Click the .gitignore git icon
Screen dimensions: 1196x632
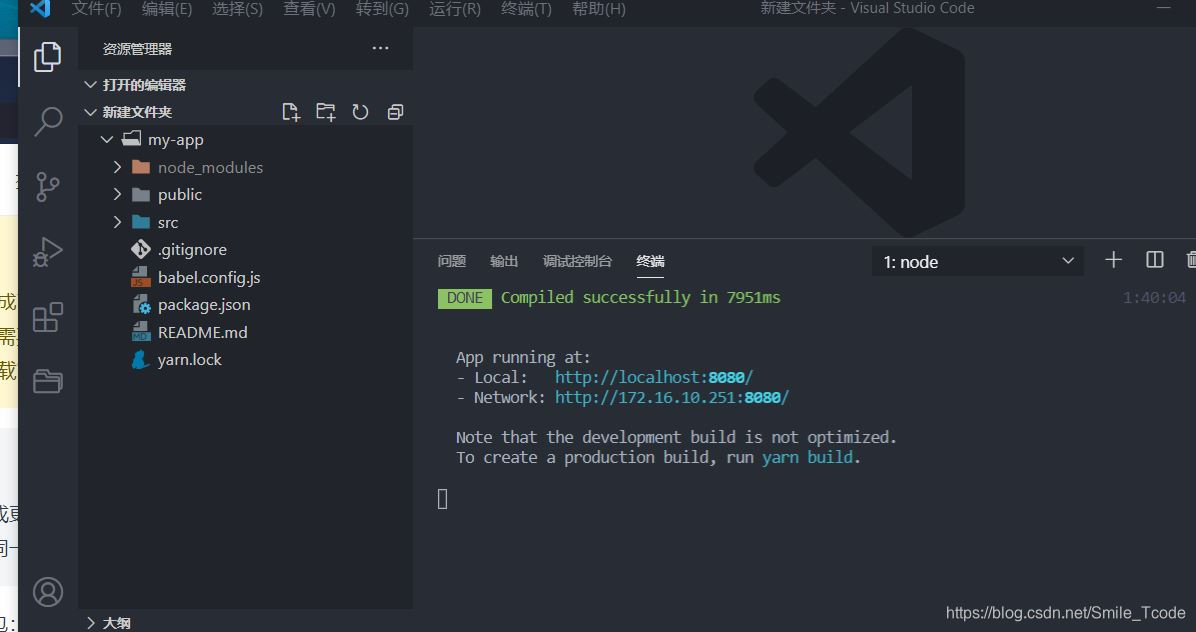(x=140, y=249)
